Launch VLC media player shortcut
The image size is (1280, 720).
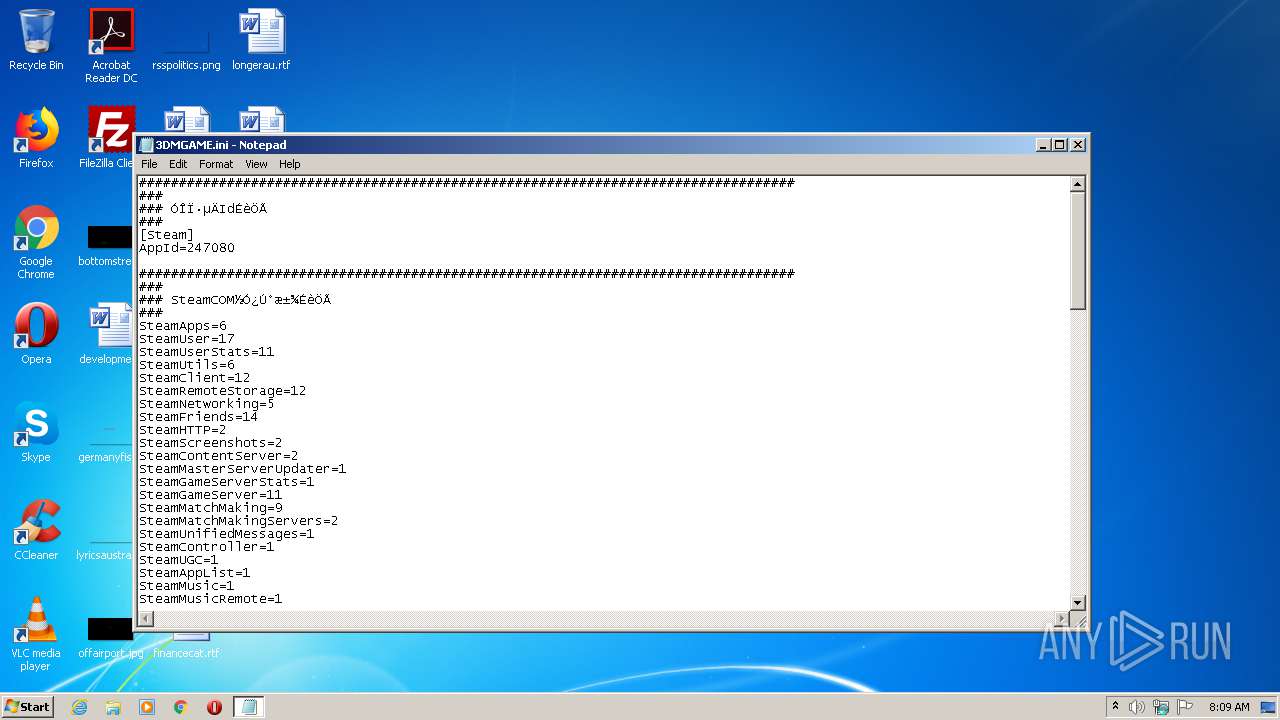click(36, 634)
